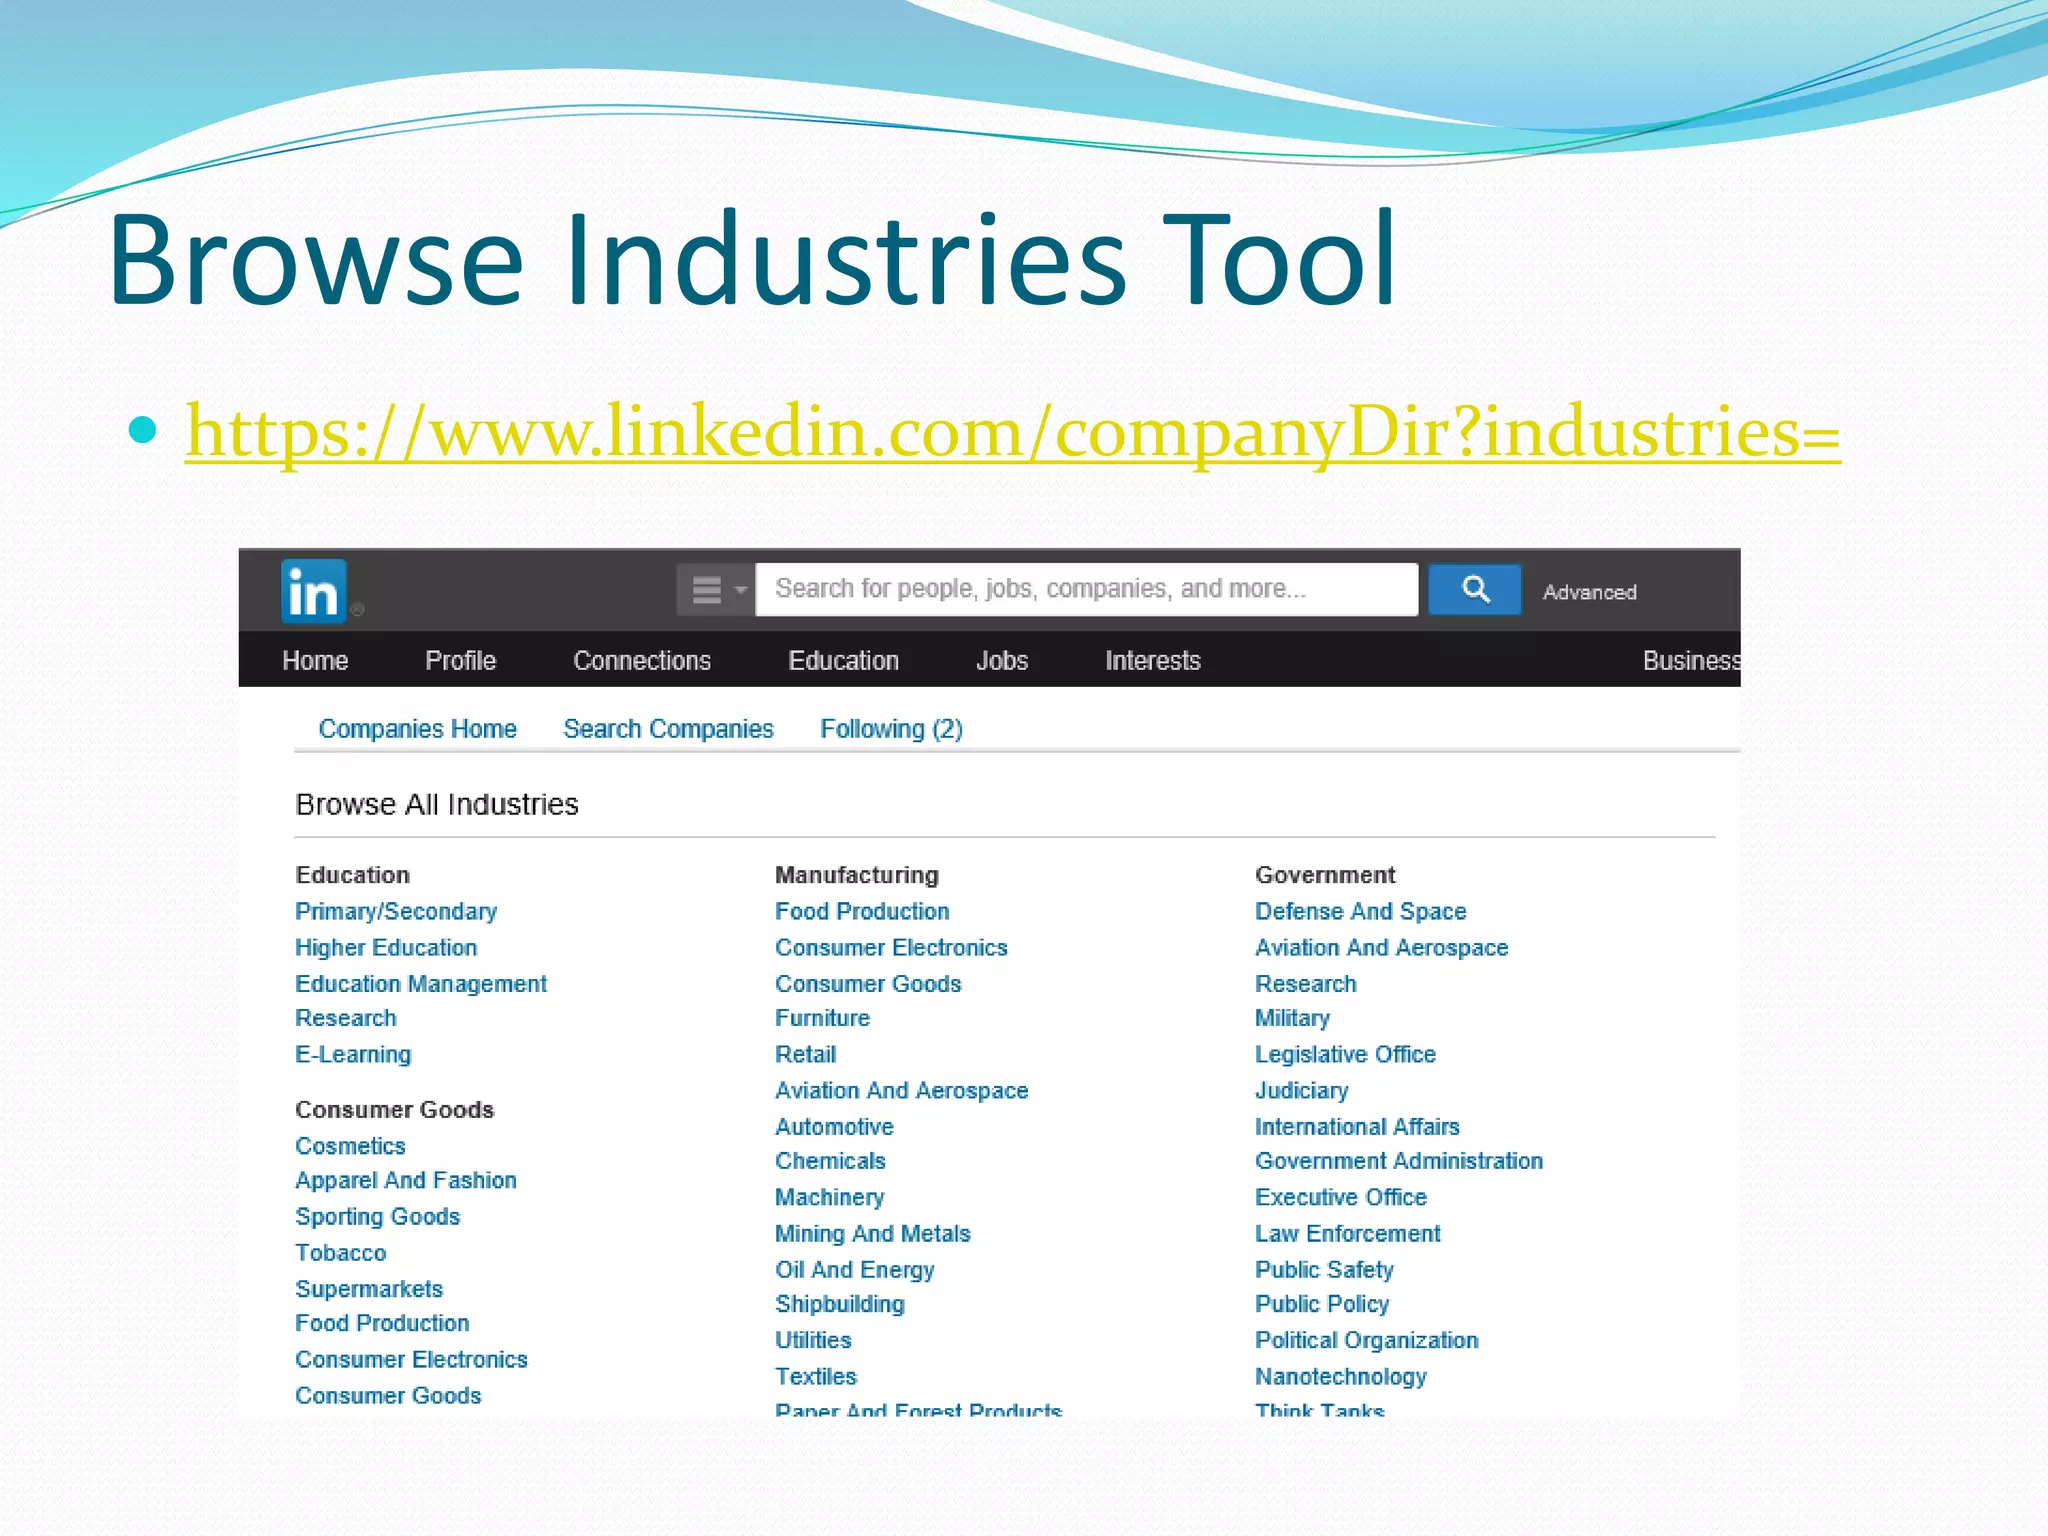Open Food Production under Manufacturing
The width and height of the screenshot is (2048, 1536).
pos(862,912)
